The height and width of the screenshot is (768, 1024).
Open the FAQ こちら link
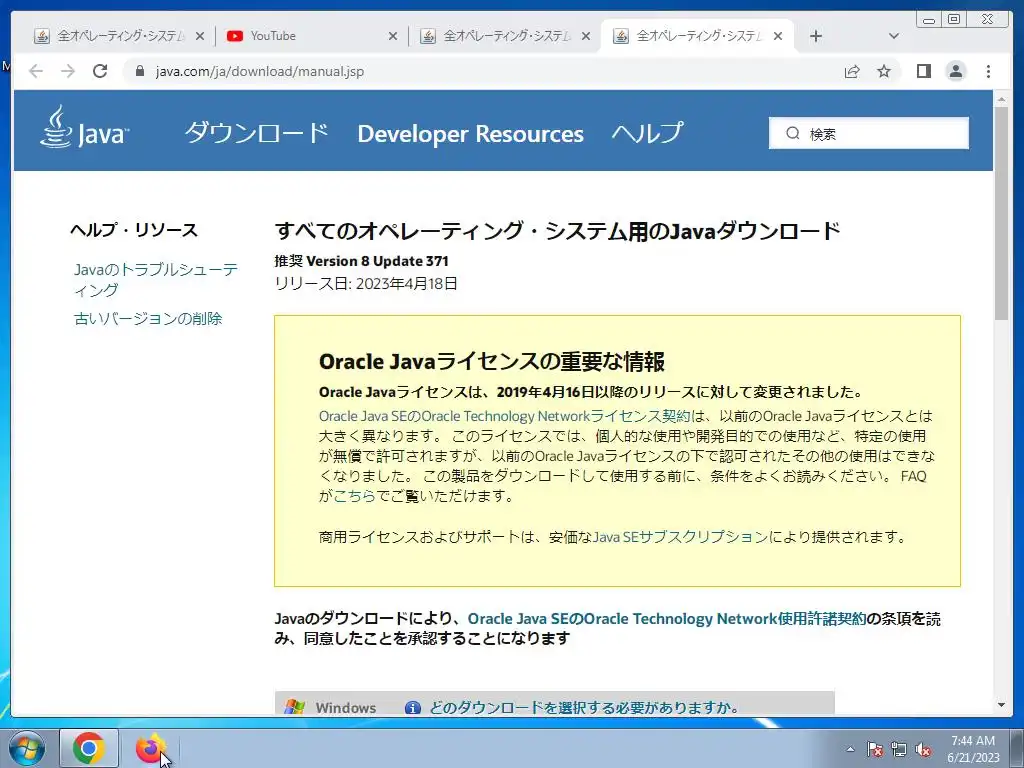pyautogui.click(x=355, y=496)
